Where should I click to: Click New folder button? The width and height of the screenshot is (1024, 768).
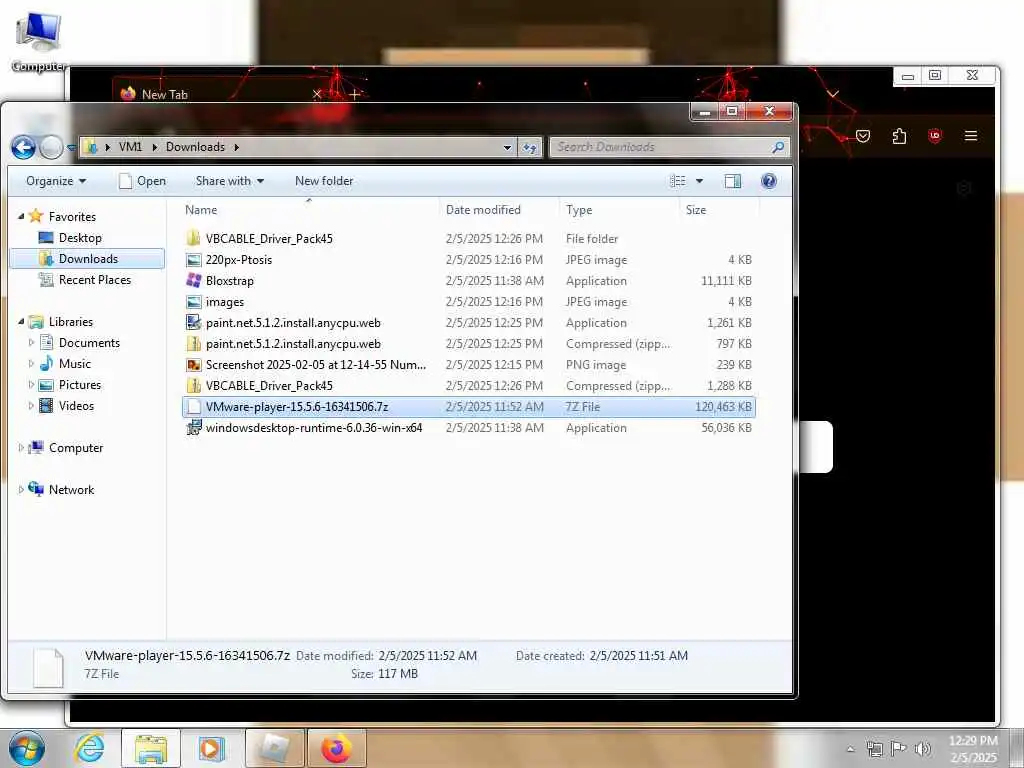point(324,181)
